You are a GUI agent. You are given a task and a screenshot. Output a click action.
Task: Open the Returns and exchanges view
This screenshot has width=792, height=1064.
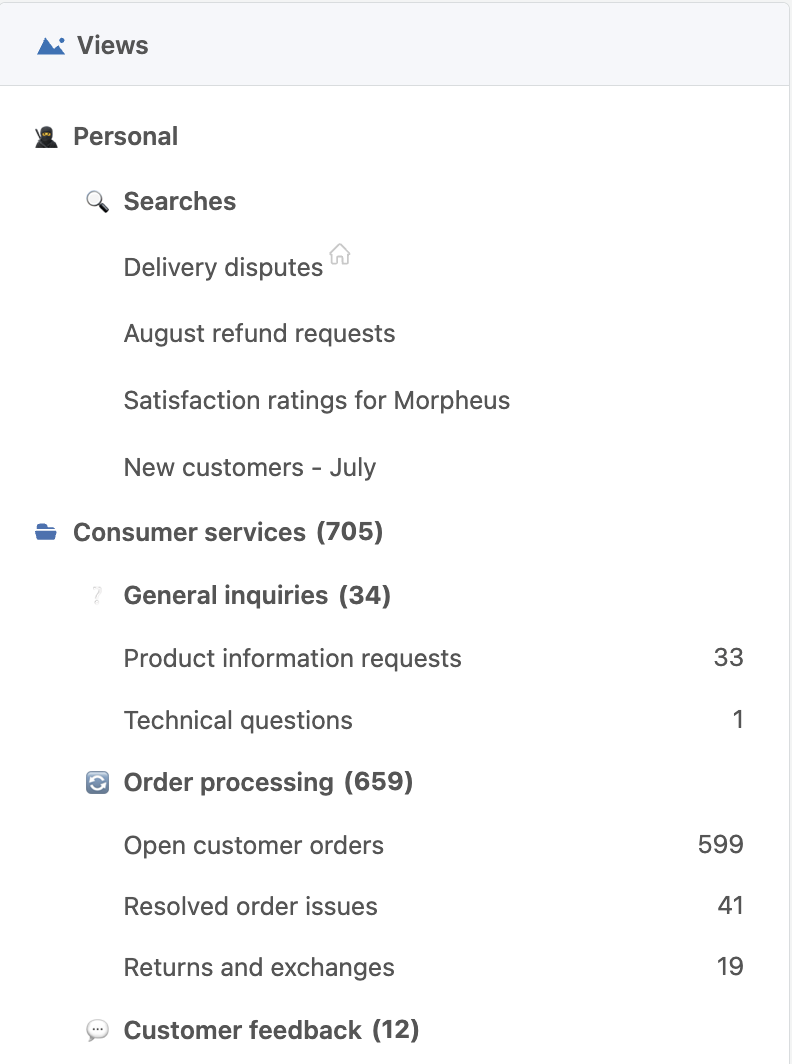tap(433, 968)
